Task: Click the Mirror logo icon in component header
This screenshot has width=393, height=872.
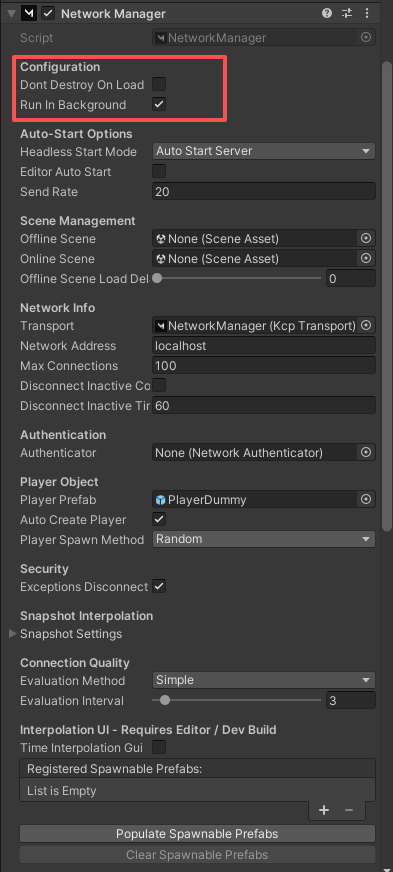Action: (29, 13)
